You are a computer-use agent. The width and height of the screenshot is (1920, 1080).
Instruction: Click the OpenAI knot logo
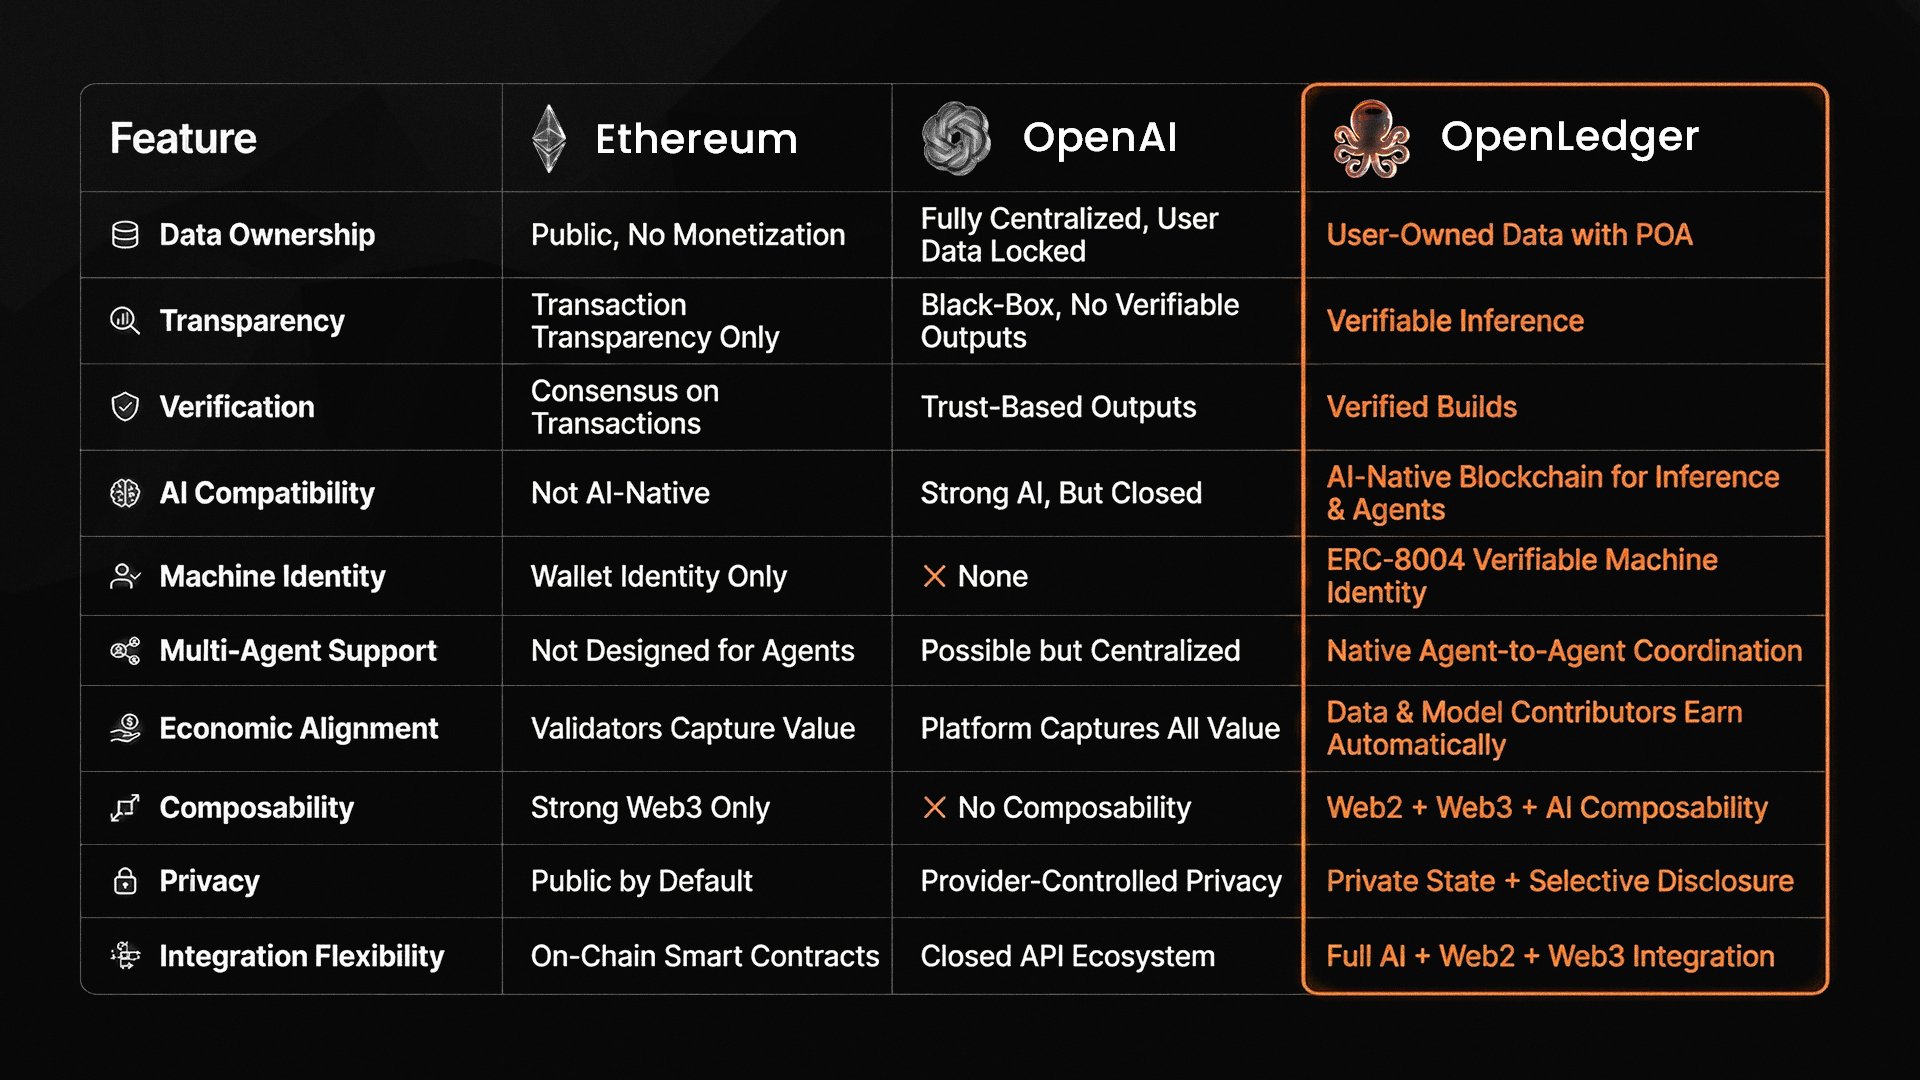956,138
